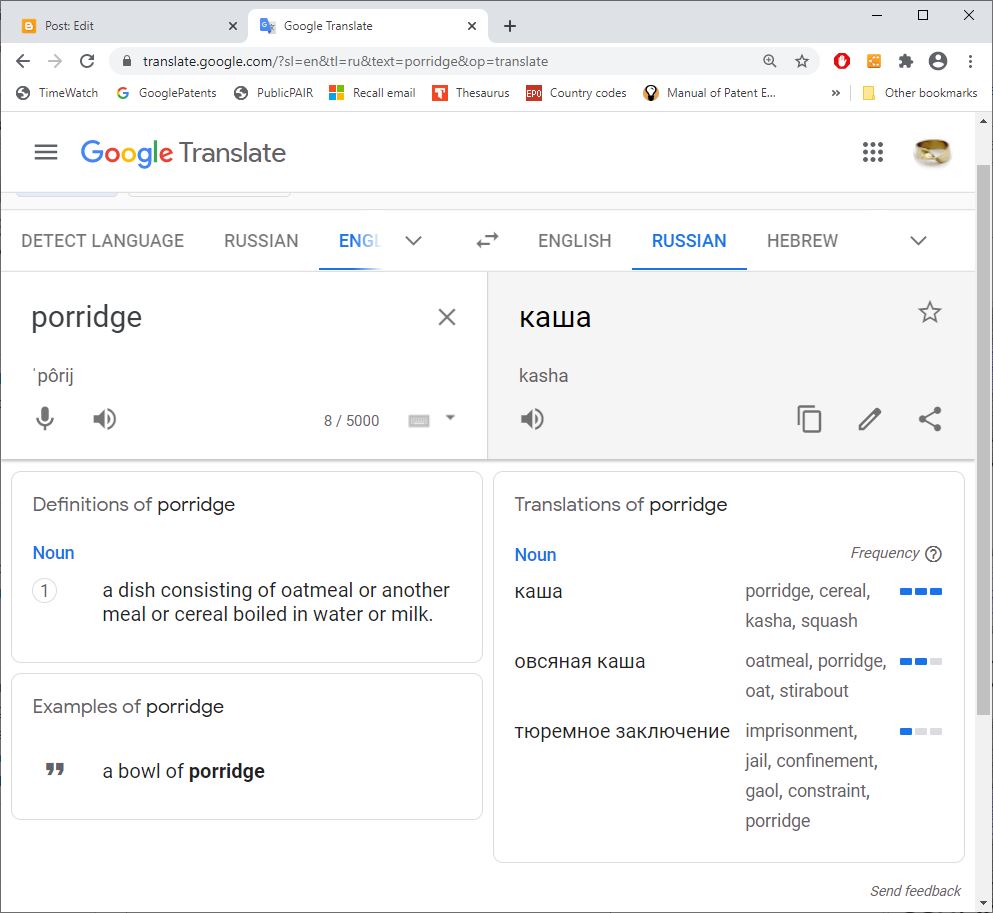Share the translation

(x=930, y=419)
